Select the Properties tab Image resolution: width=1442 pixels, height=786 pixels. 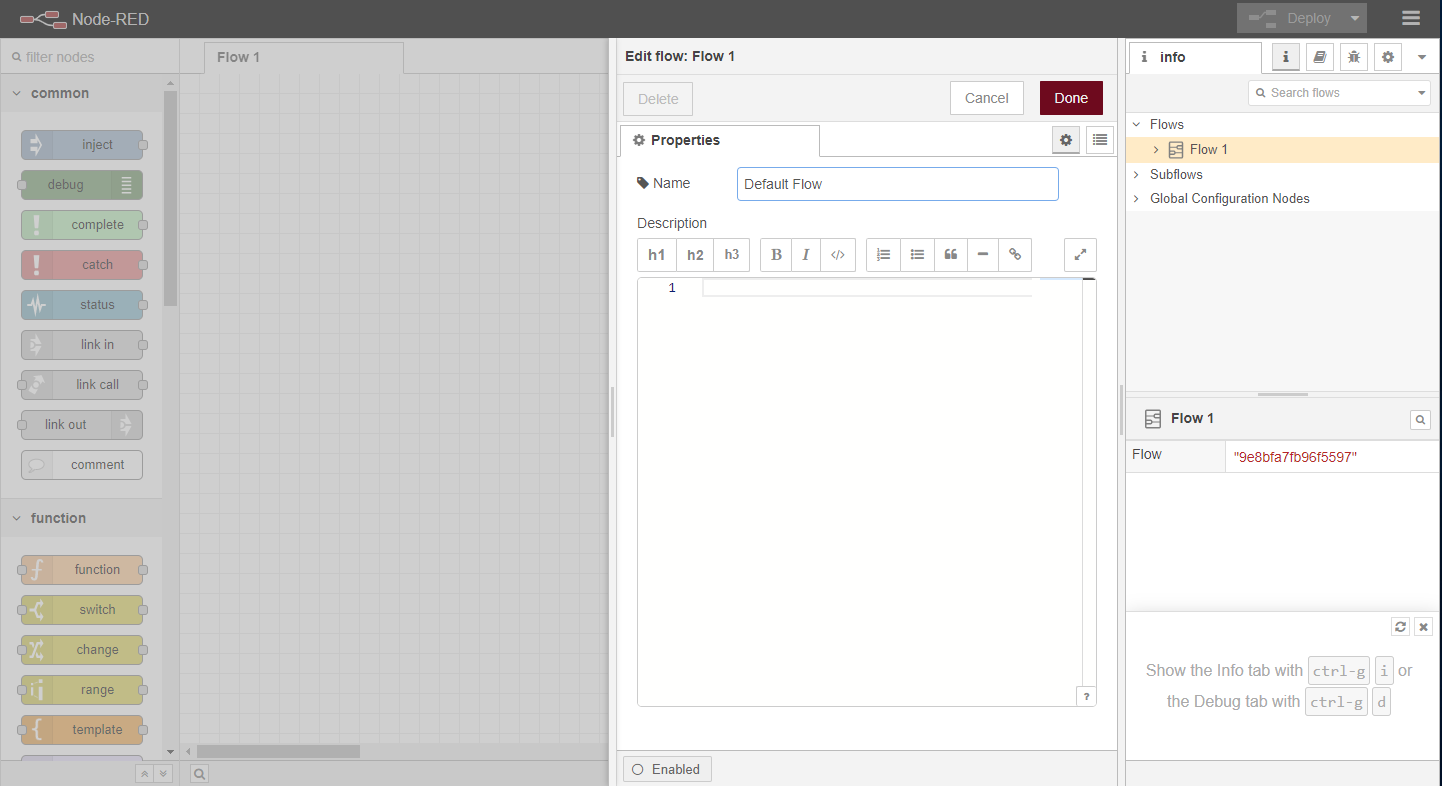pyautogui.click(x=720, y=140)
